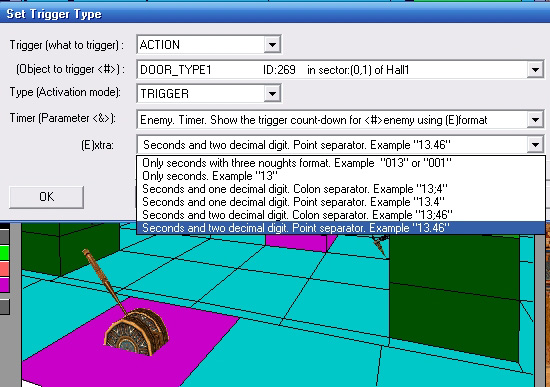Expand the Object to trigger dropdown

[535, 70]
